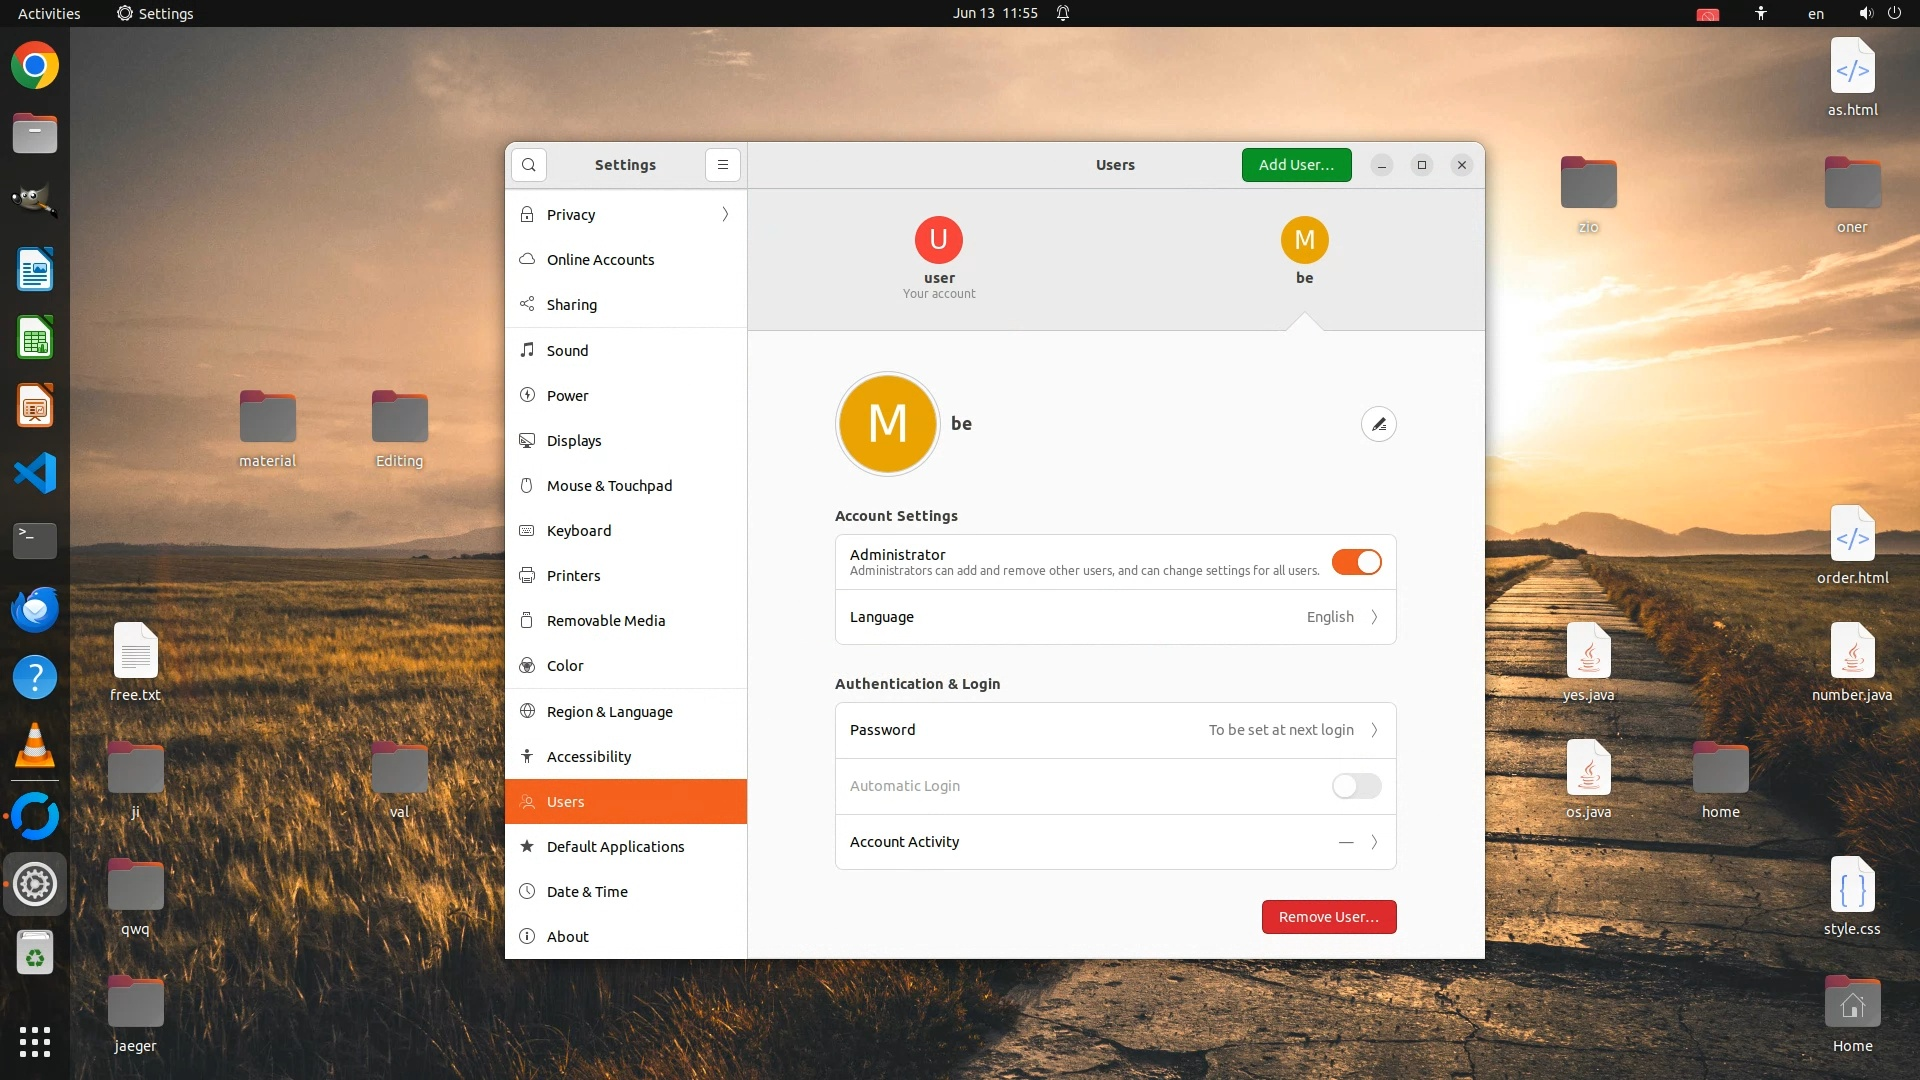The width and height of the screenshot is (1920, 1080).
Task: Open the system power menu icon
Action: click(1894, 13)
